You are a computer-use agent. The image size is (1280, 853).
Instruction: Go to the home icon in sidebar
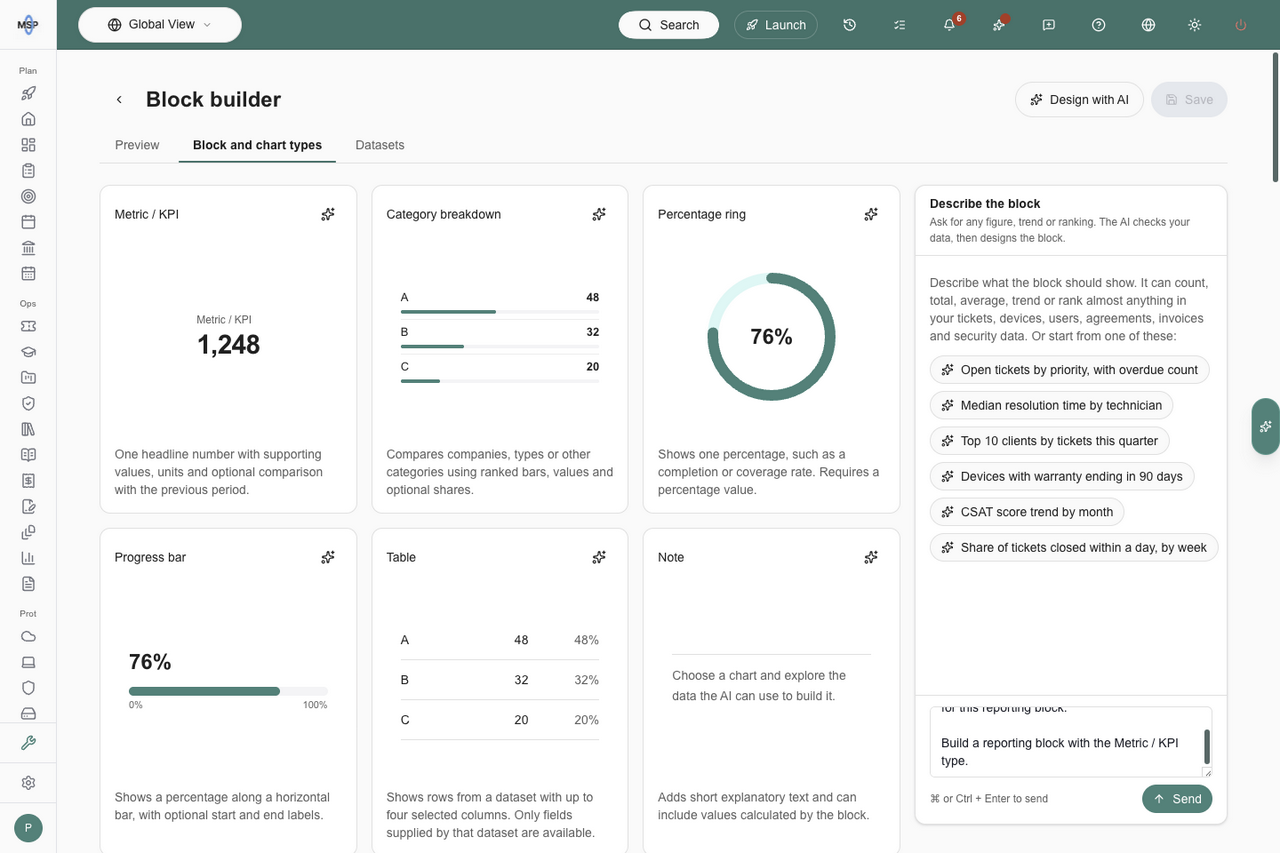(x=28, y=119)
